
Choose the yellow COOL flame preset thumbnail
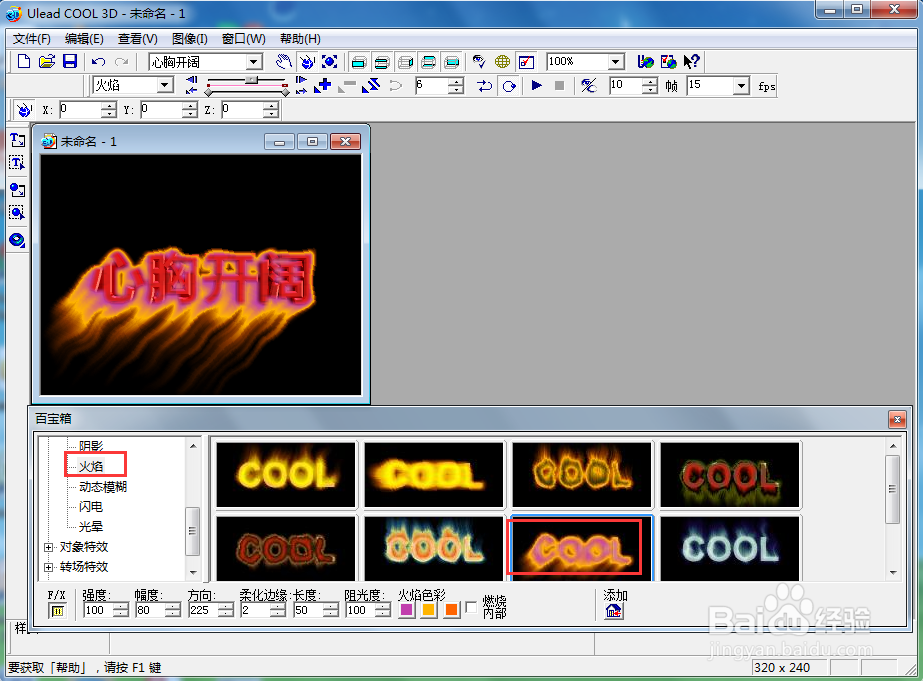point(286,474)
